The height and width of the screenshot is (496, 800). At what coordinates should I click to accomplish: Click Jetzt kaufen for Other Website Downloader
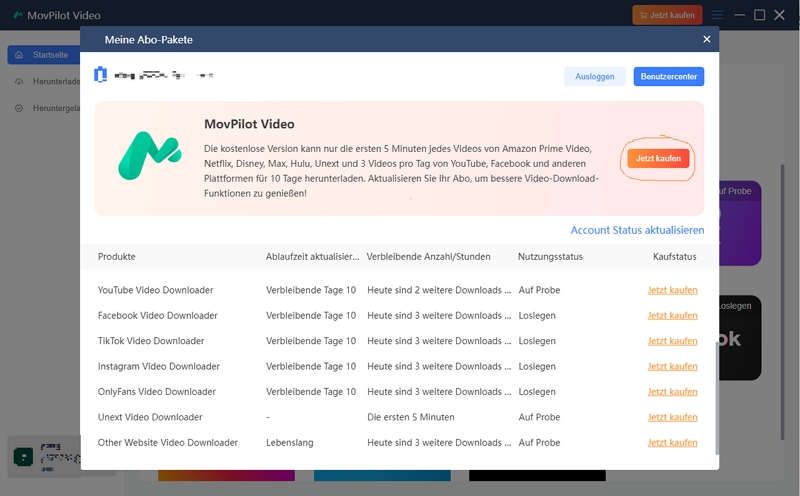(x=672, y=442)
